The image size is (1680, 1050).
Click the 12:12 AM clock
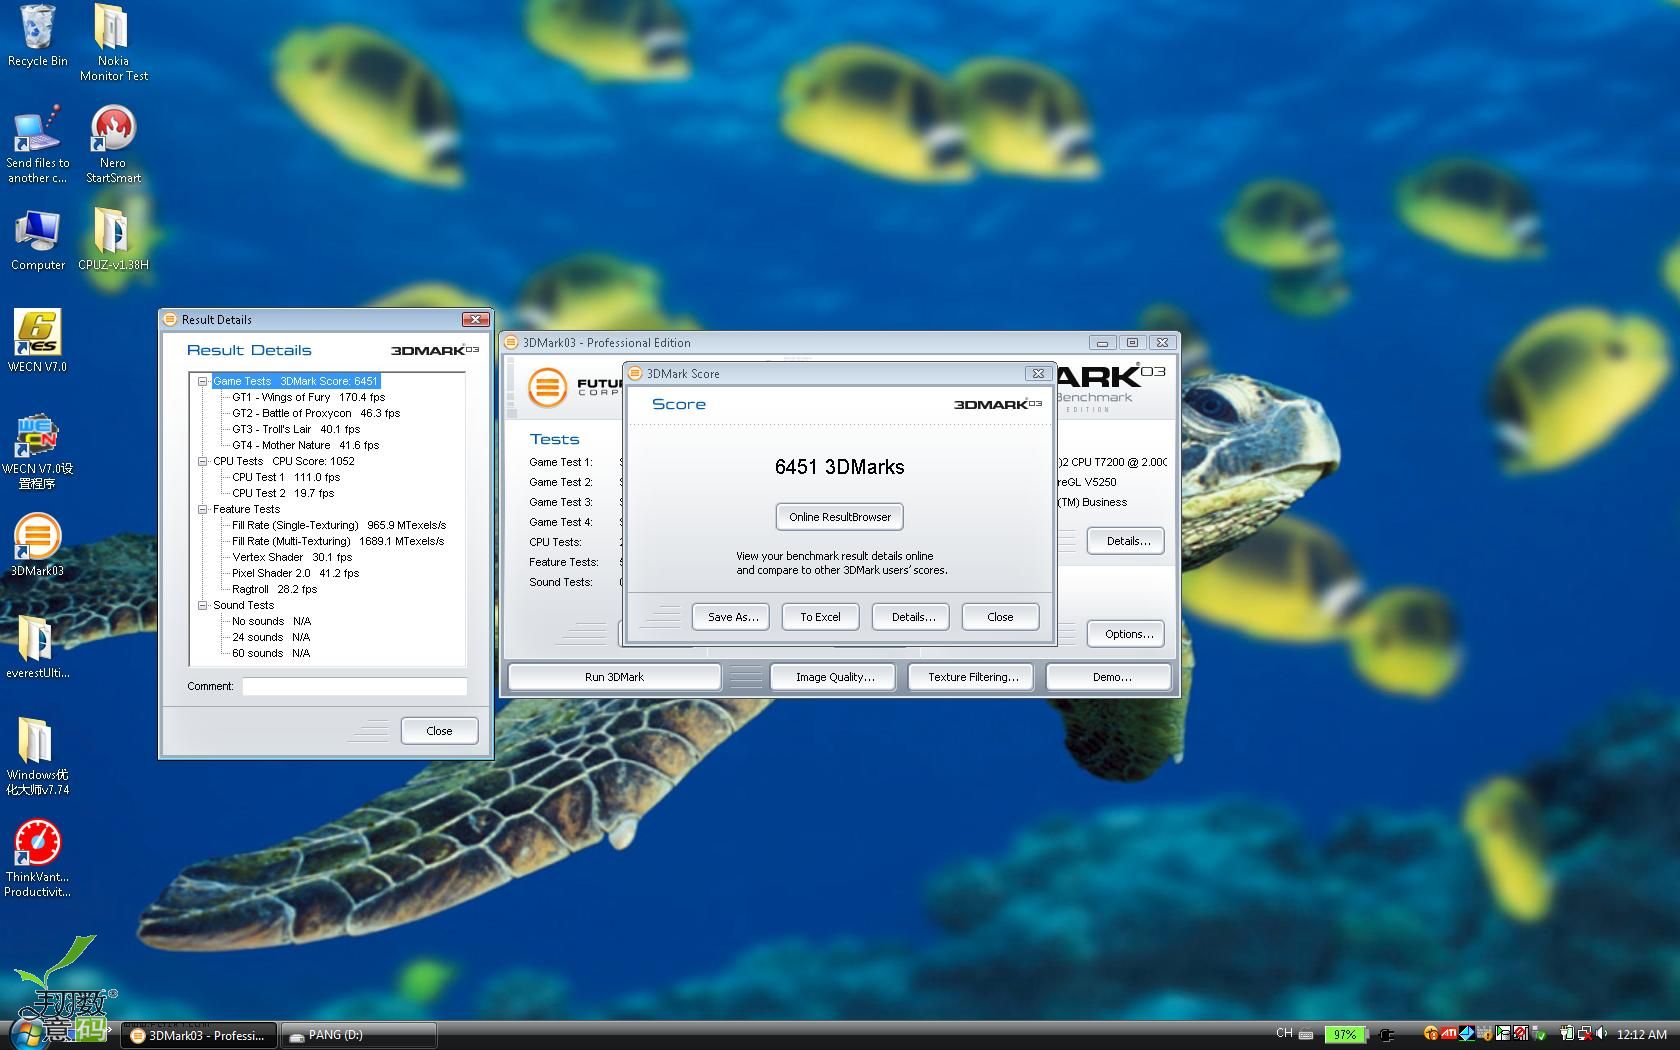1641,1034
